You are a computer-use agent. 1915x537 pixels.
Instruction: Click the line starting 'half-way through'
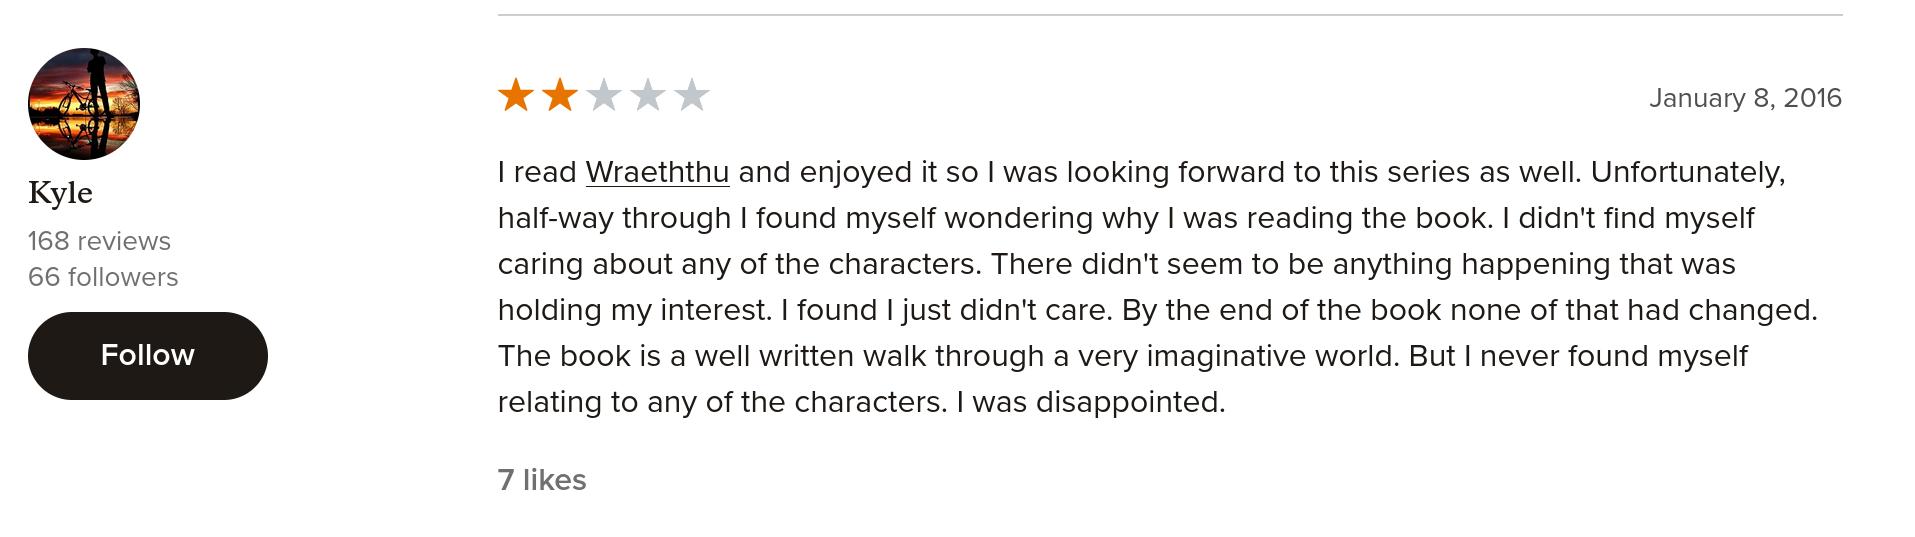coord(1125,218)
